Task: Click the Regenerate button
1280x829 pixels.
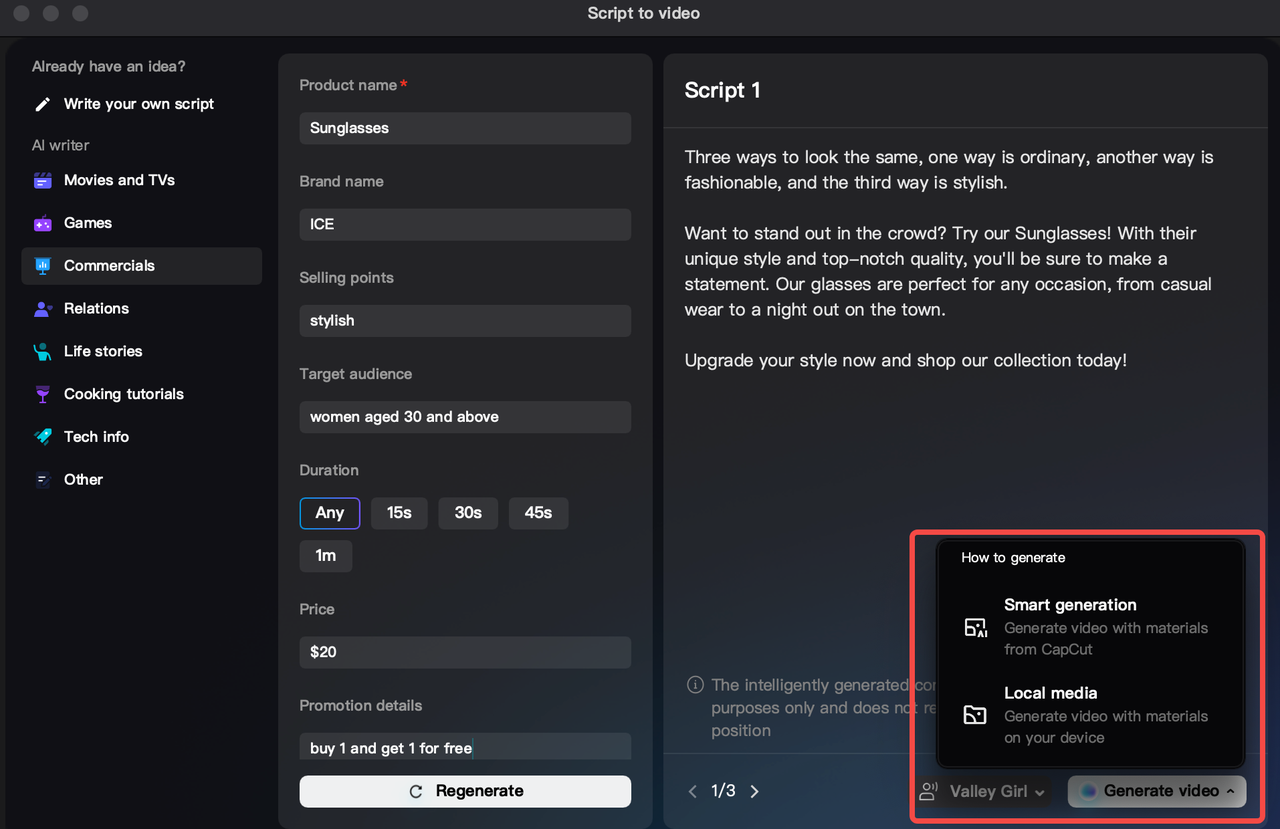Action: (464, 790)
